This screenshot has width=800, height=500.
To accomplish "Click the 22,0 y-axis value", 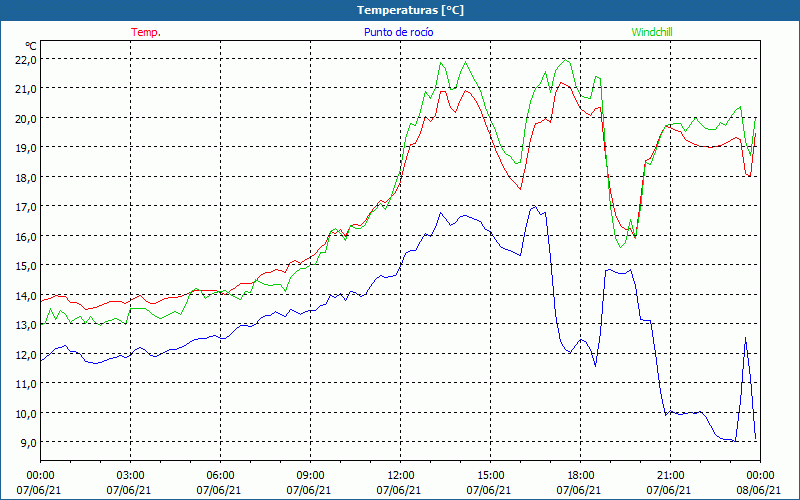I will (27, 59).
